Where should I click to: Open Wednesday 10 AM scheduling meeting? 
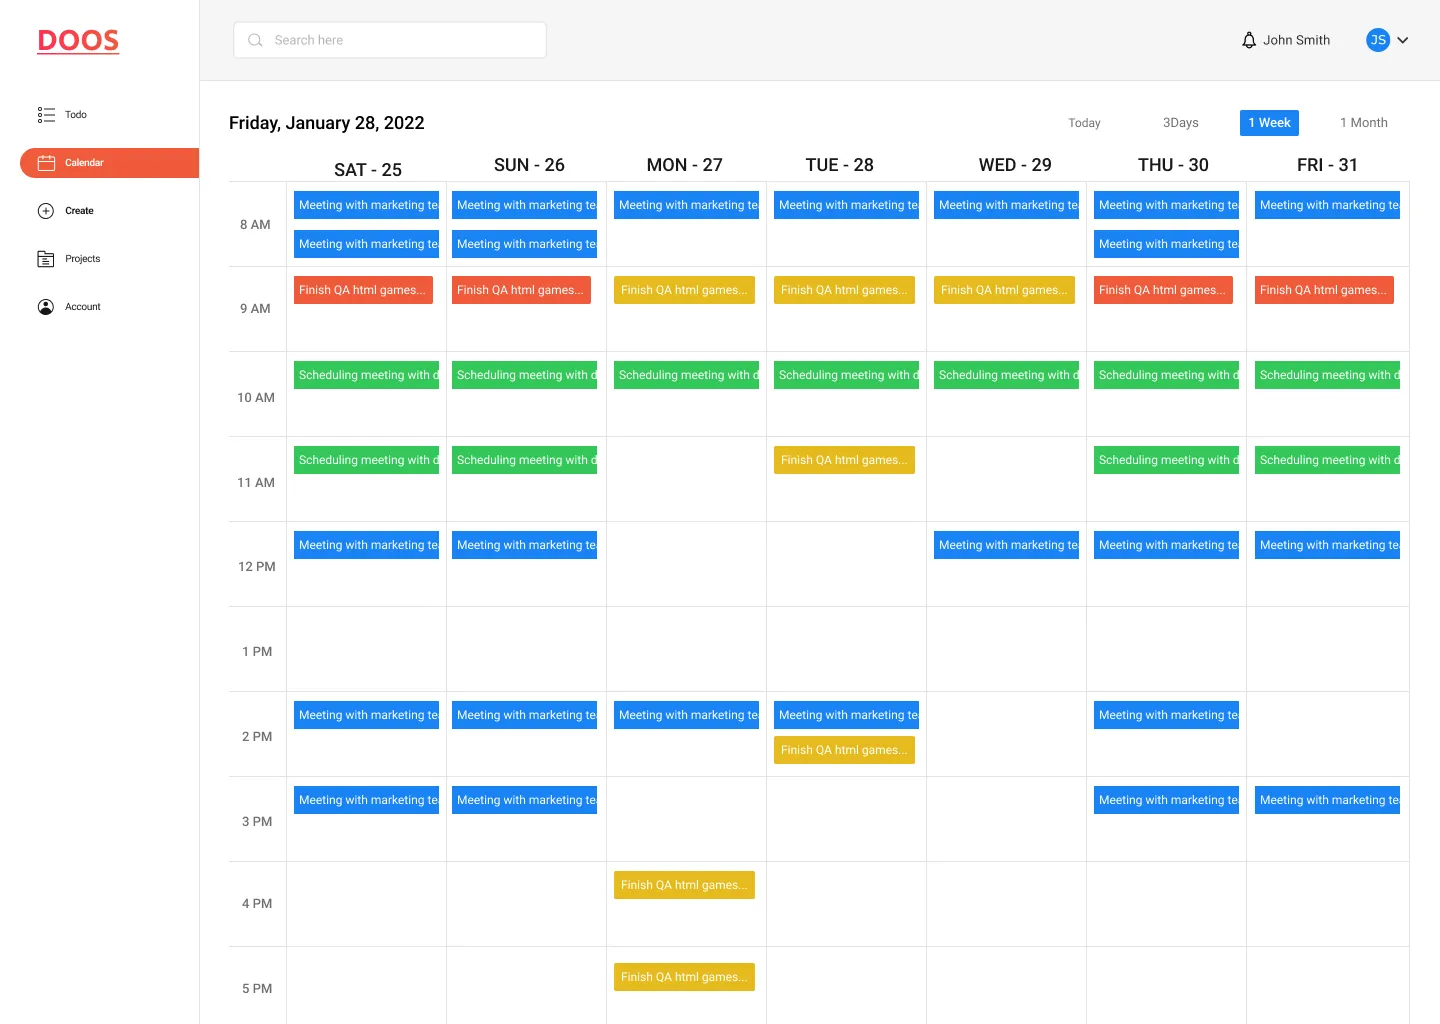pos(1006,375)
